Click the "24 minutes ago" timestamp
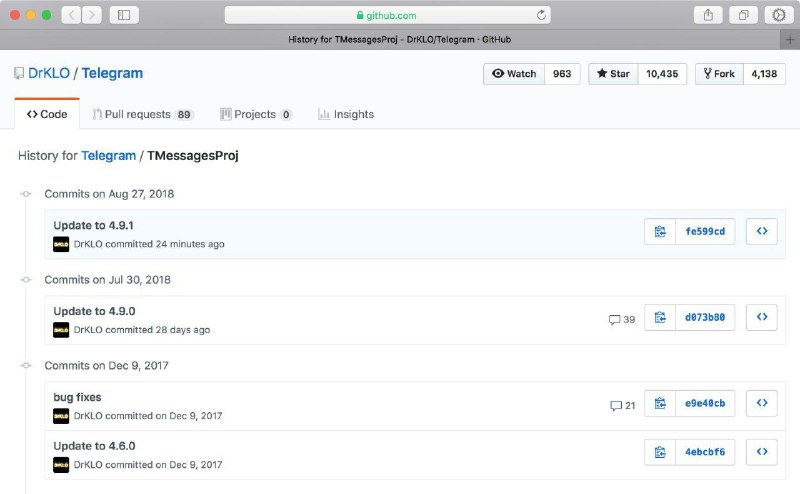Image resolution: width=800 pixels, height=494 pixels. click(x=190, y=244)
